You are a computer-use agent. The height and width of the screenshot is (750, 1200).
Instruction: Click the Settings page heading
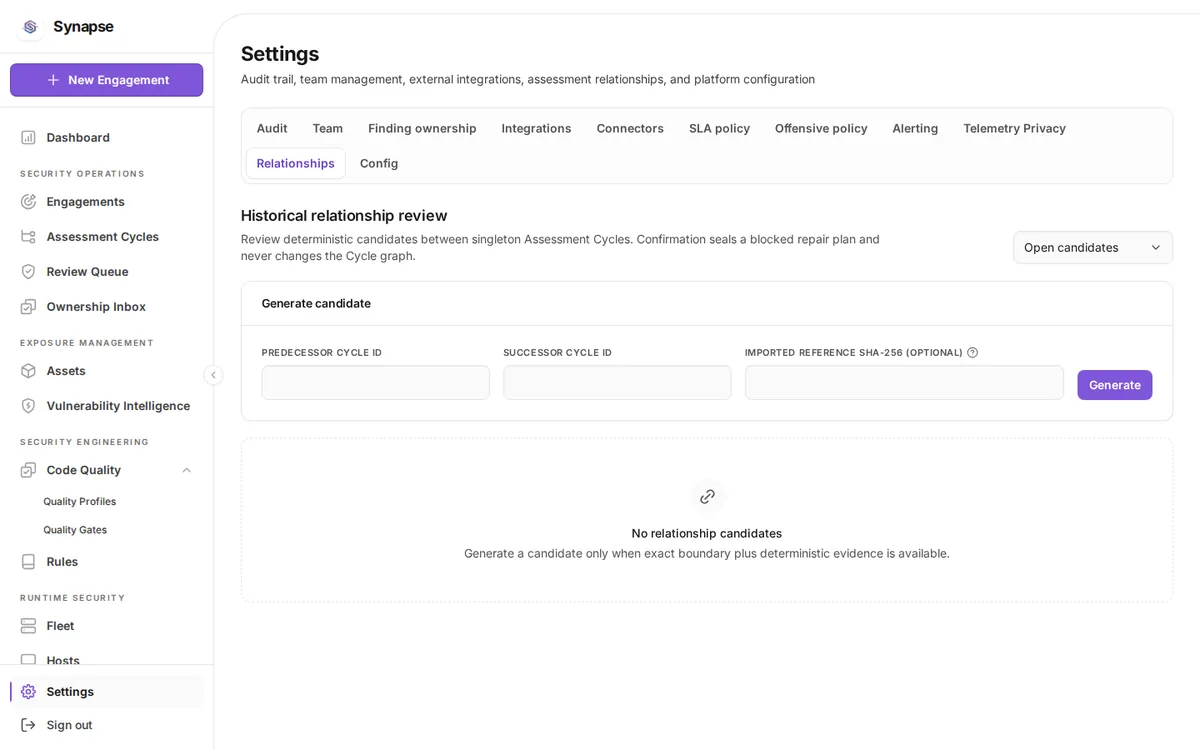tap(280, 54)
